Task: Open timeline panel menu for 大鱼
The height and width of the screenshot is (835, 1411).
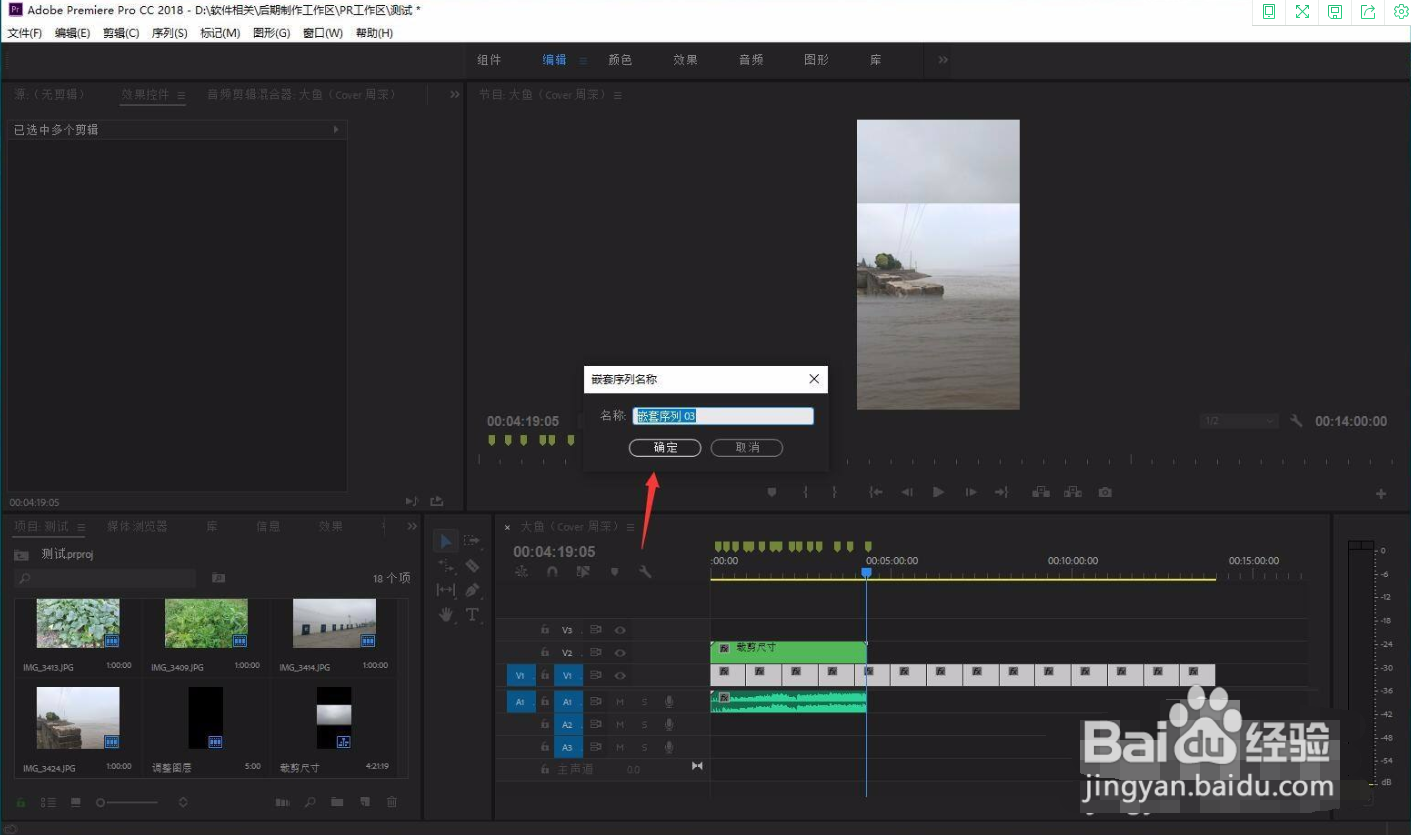Action: coord(629,527)
